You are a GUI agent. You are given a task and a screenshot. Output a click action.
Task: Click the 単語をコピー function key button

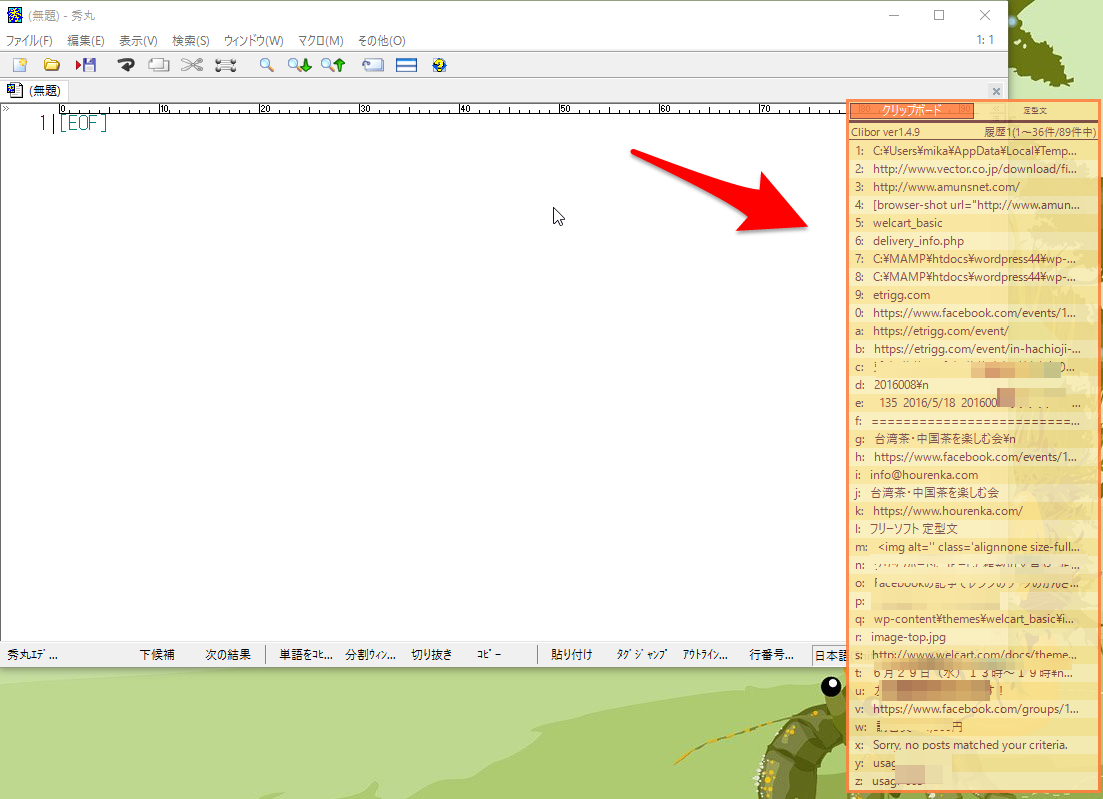(306, 655)
